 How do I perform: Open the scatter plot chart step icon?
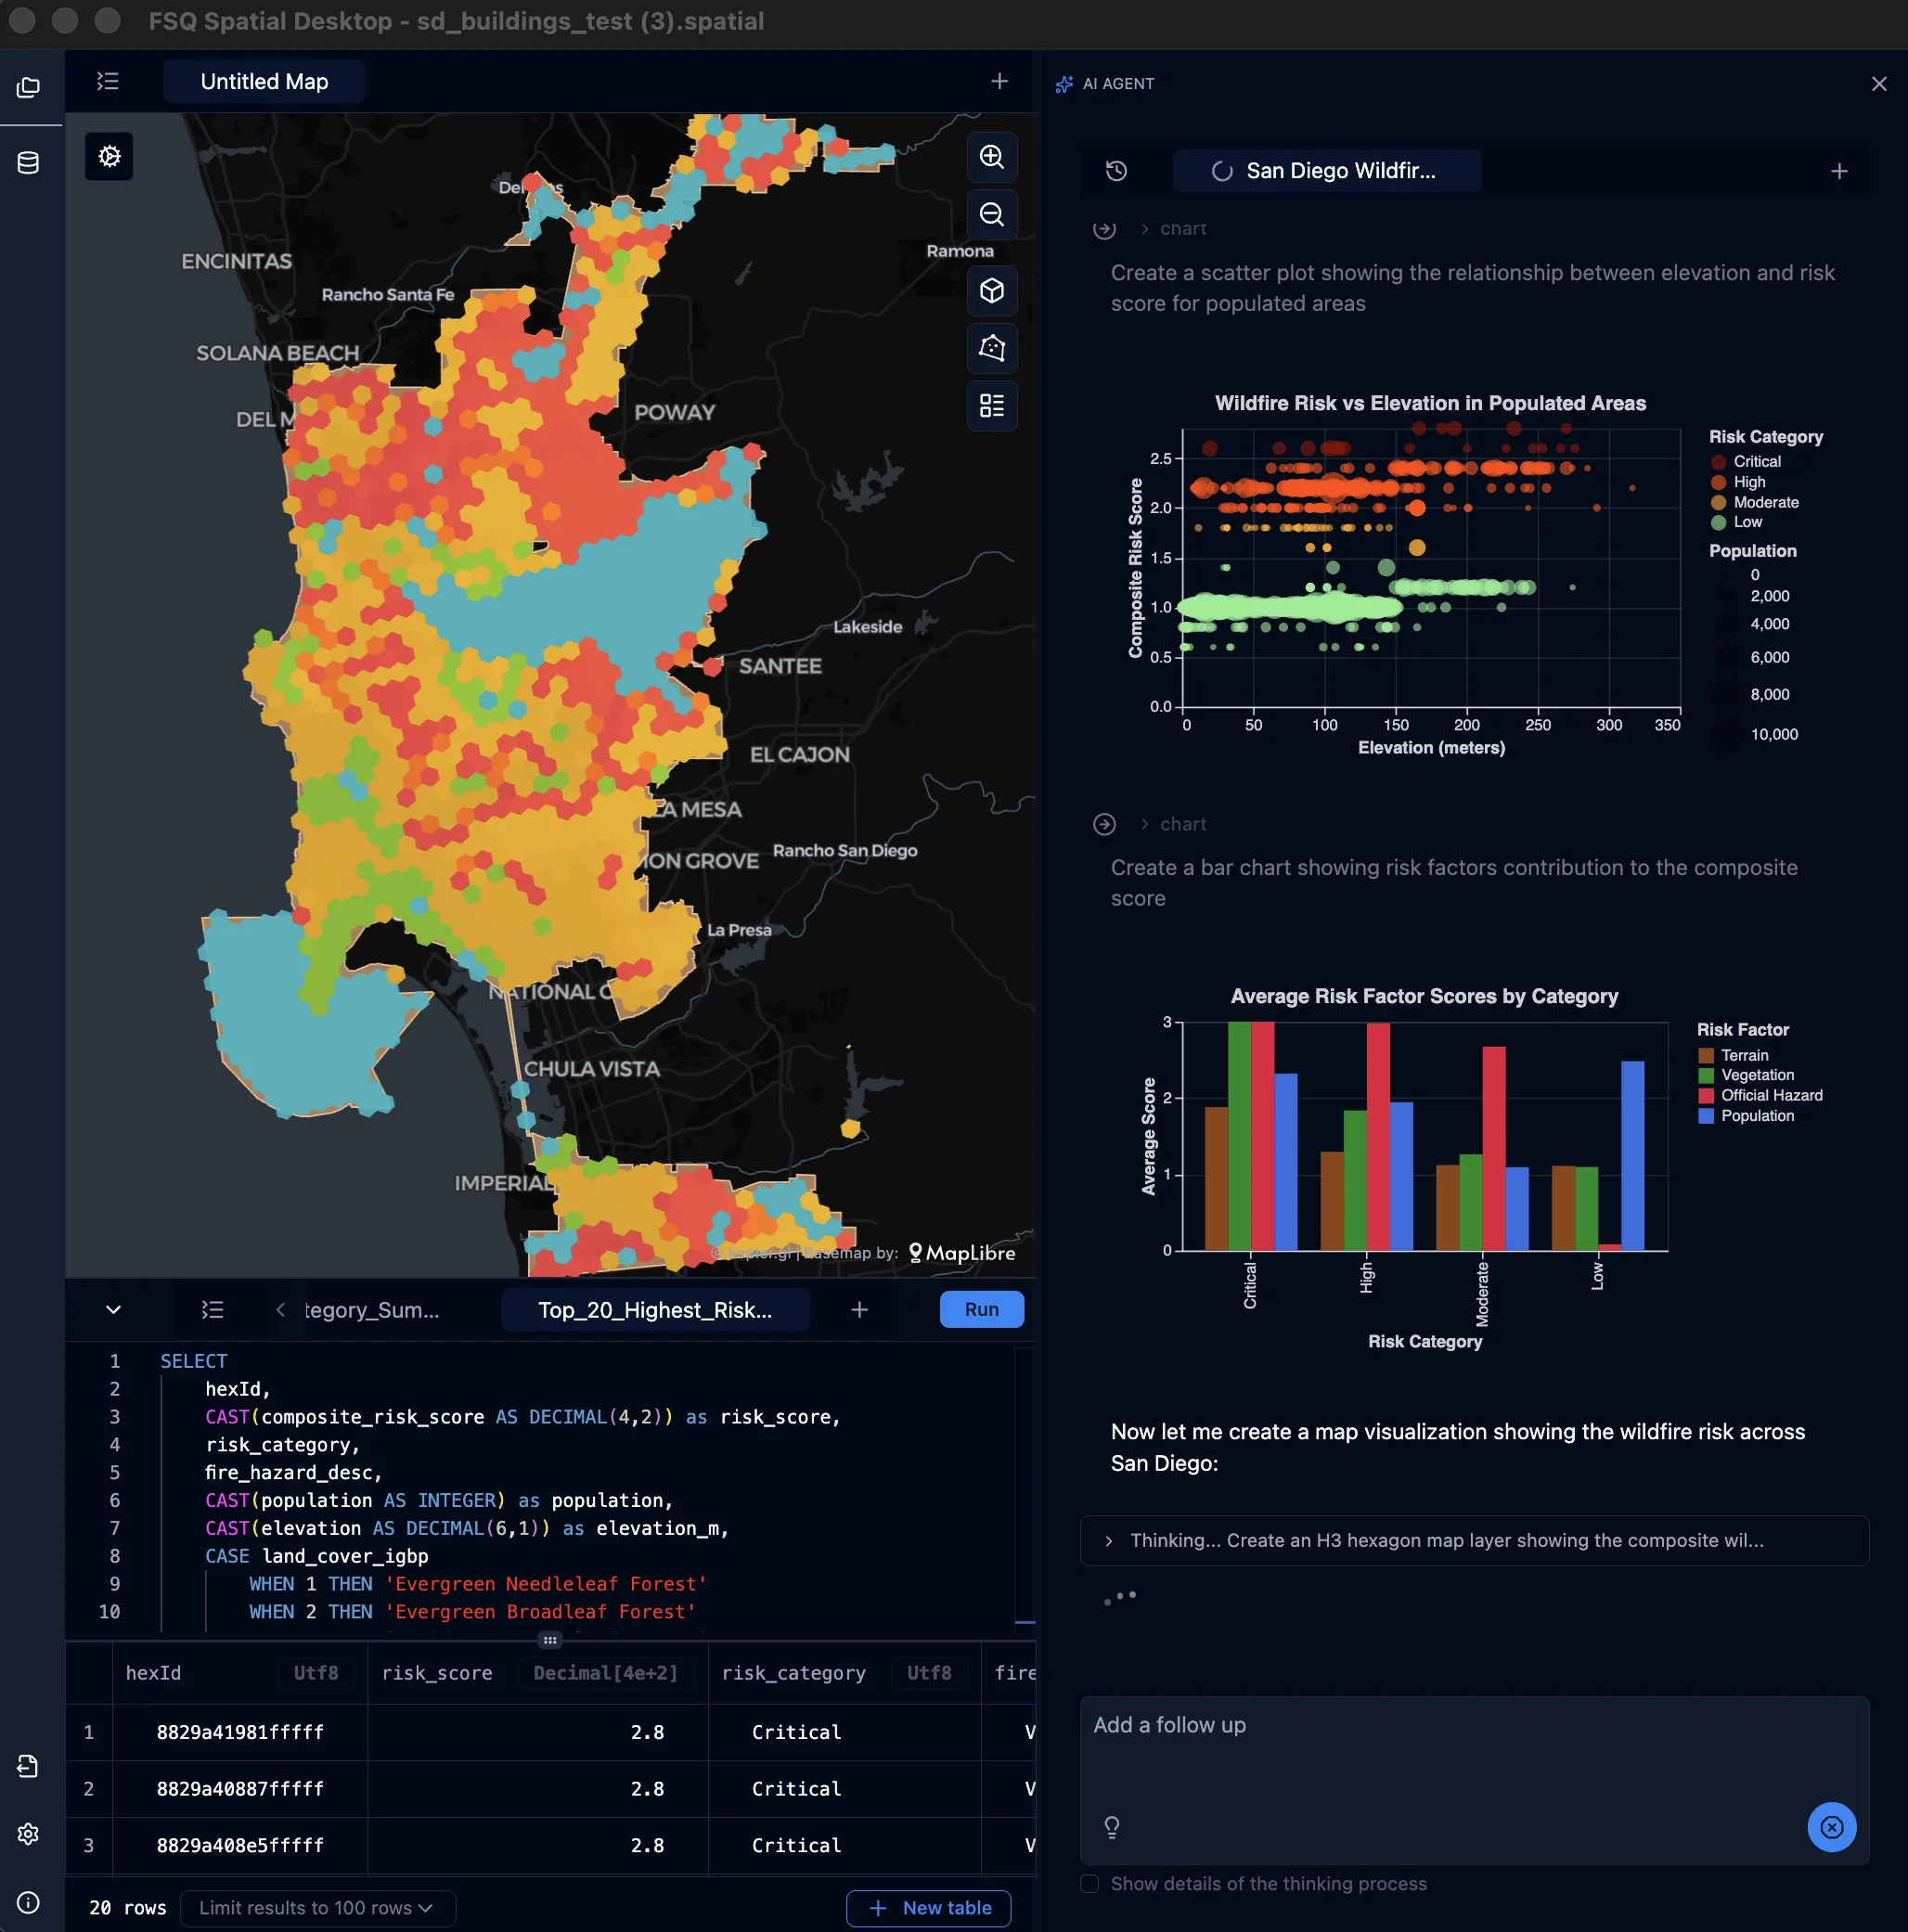coord(1104,229)
